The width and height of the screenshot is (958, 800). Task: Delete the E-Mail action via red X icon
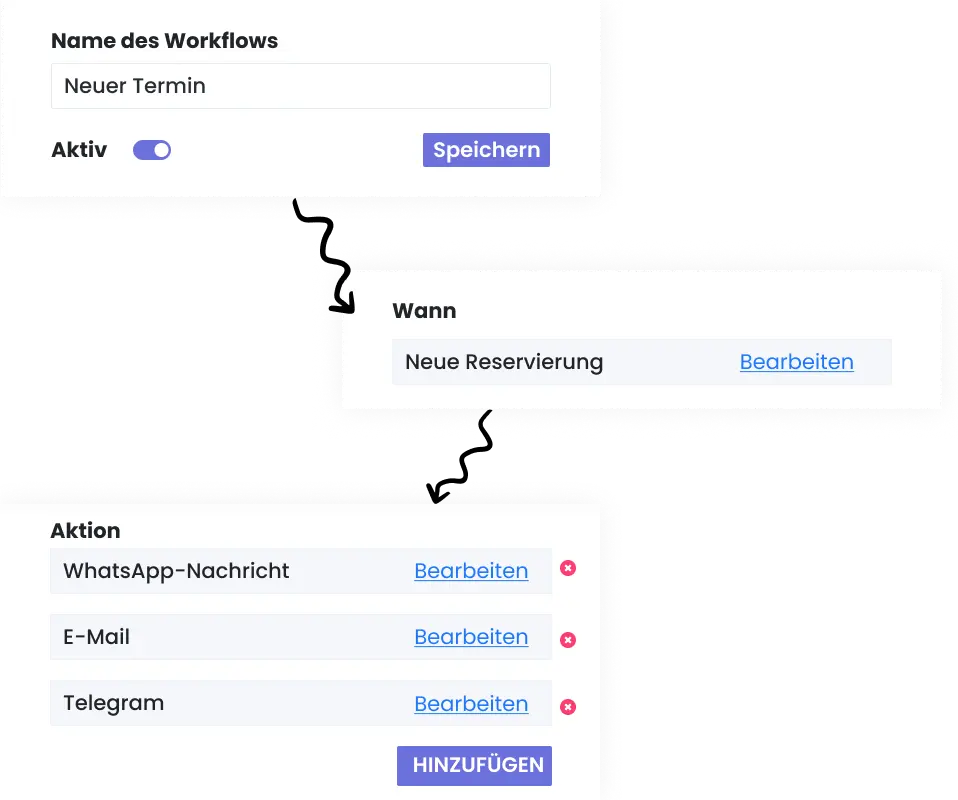point(568,640)
